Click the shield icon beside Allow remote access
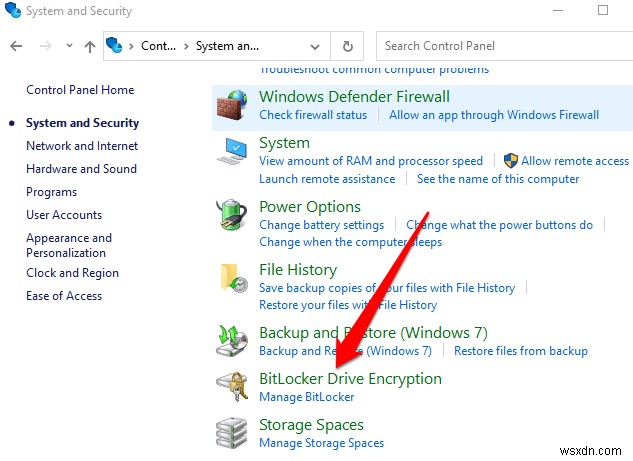The image size is (633, 461). pyautogui.click(x=511, y=161)
